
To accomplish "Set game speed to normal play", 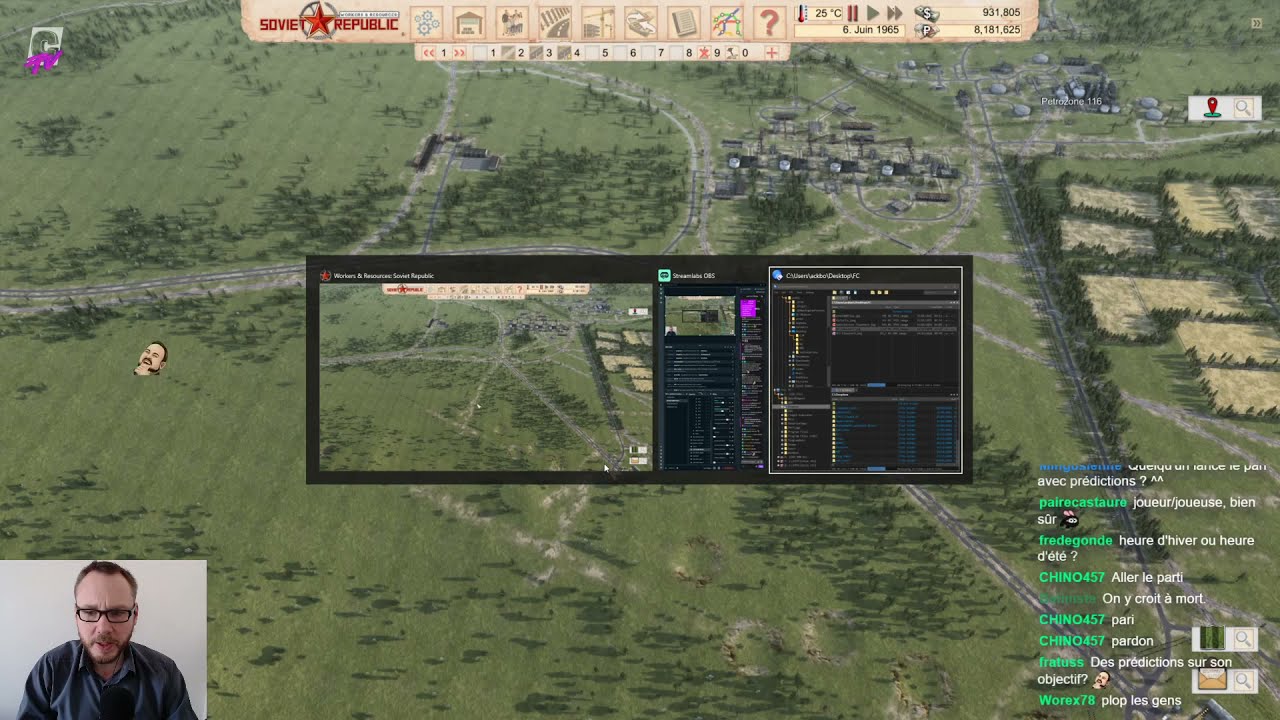I will (873, 13).
